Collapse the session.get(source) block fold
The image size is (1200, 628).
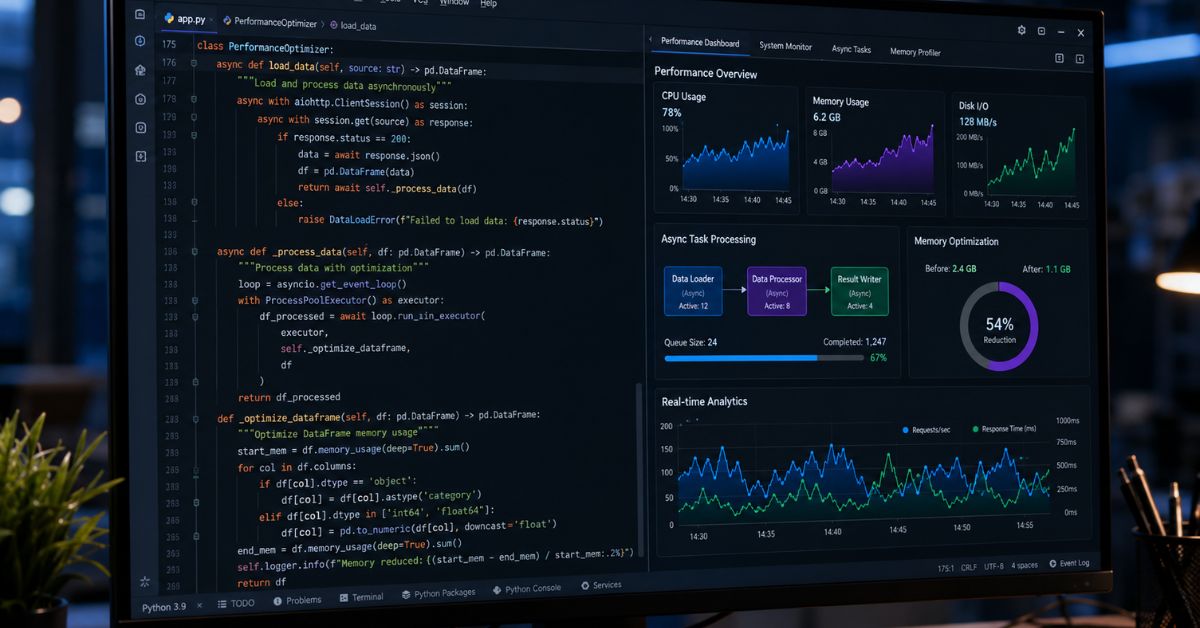point(193,117)
